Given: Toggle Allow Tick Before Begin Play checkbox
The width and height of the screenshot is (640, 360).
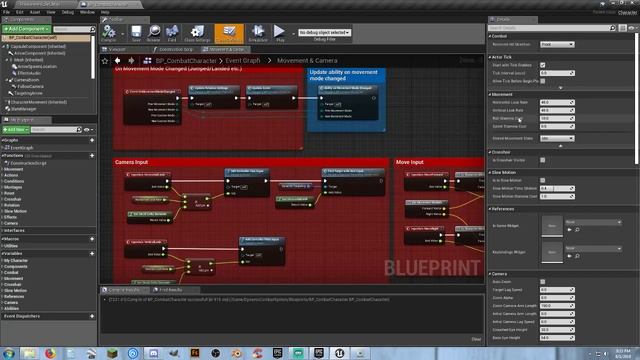Looking at the screenshot, I should point(542,81).
